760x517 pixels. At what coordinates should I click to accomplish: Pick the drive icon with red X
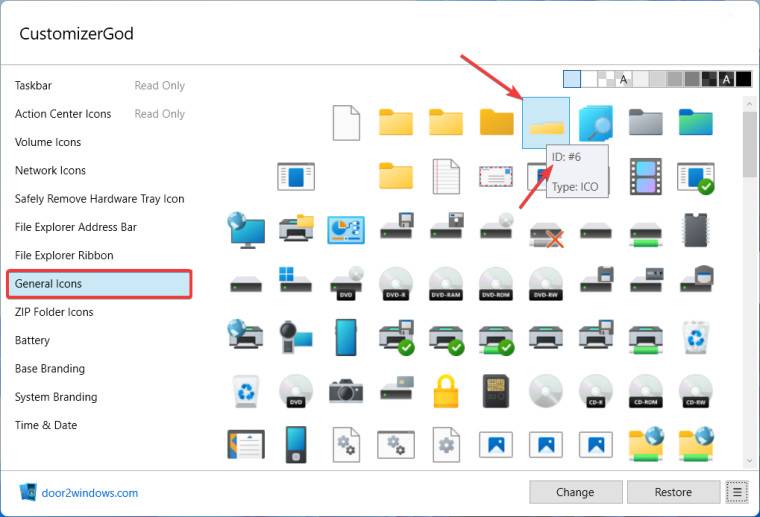546,235
